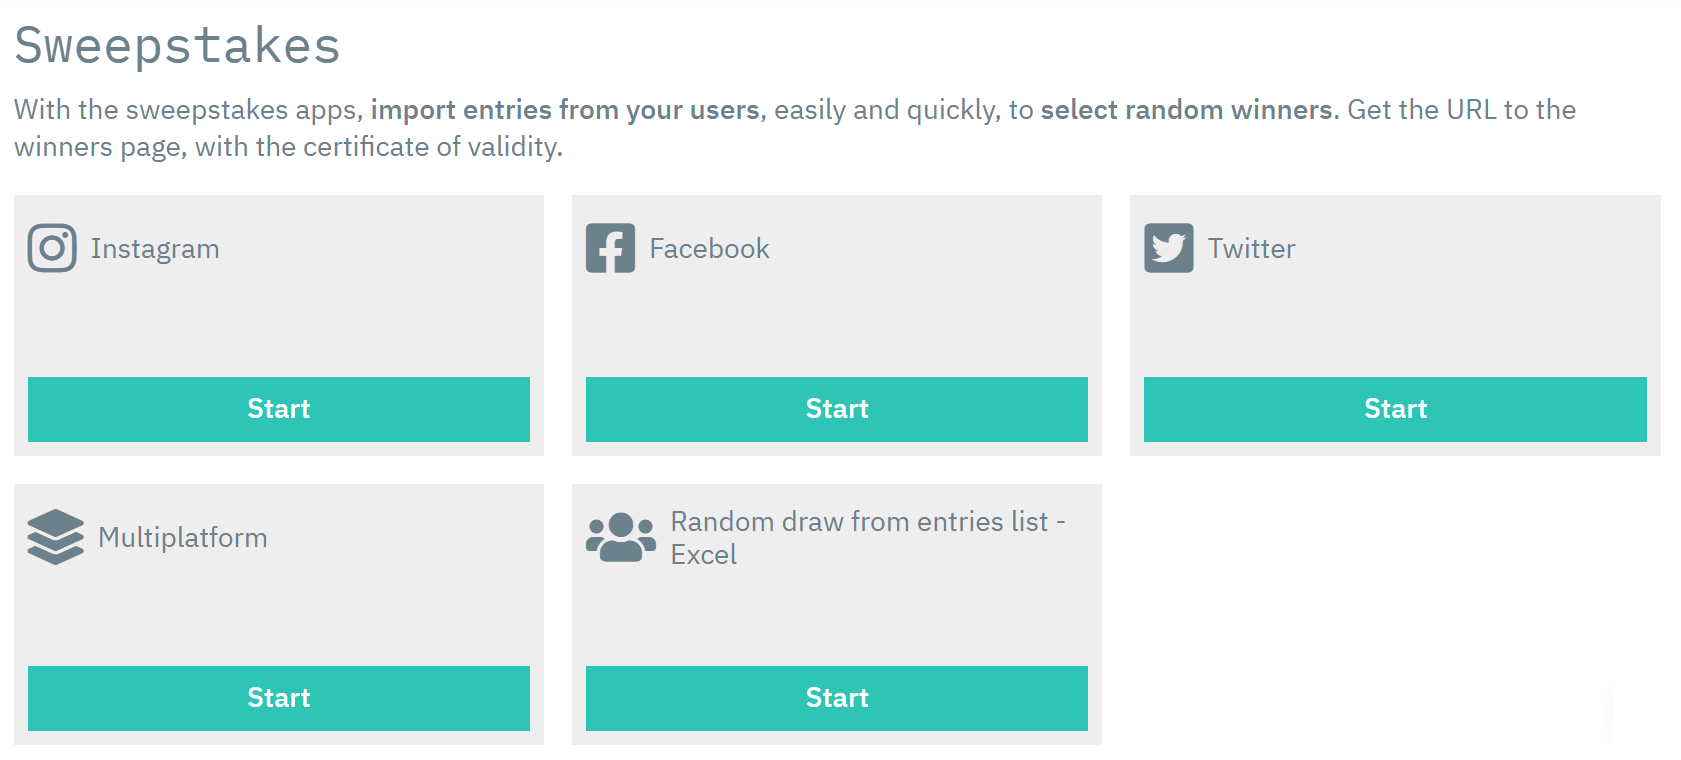Viewport: 1681px width, 760px height.
Task: Click the Instagram camera icon
Action: pyautogui.click(x=50, y=248)
